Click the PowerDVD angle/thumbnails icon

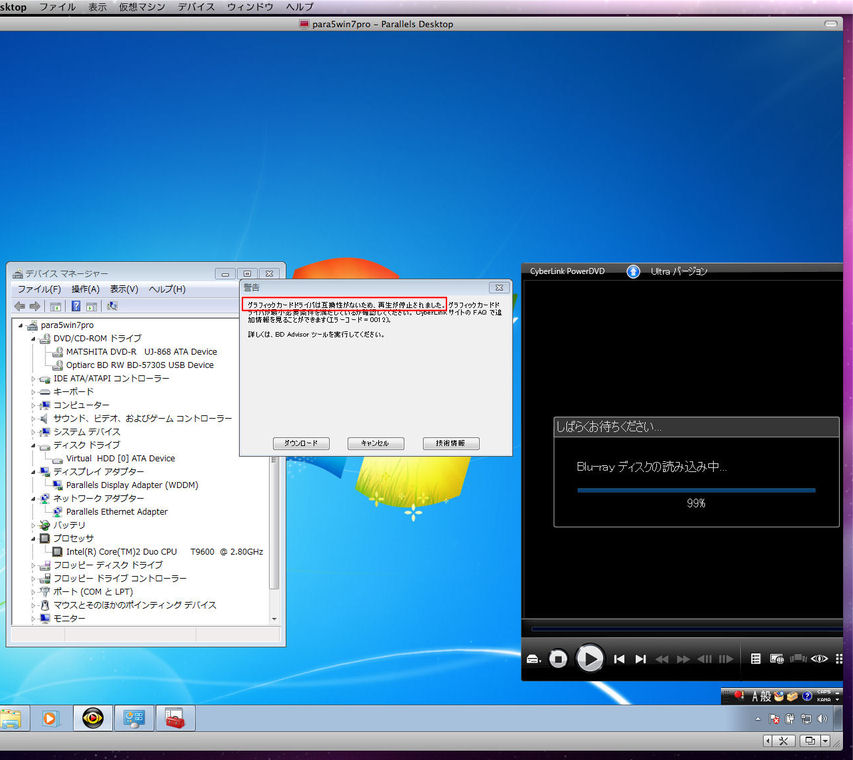(x=798, y=659)
